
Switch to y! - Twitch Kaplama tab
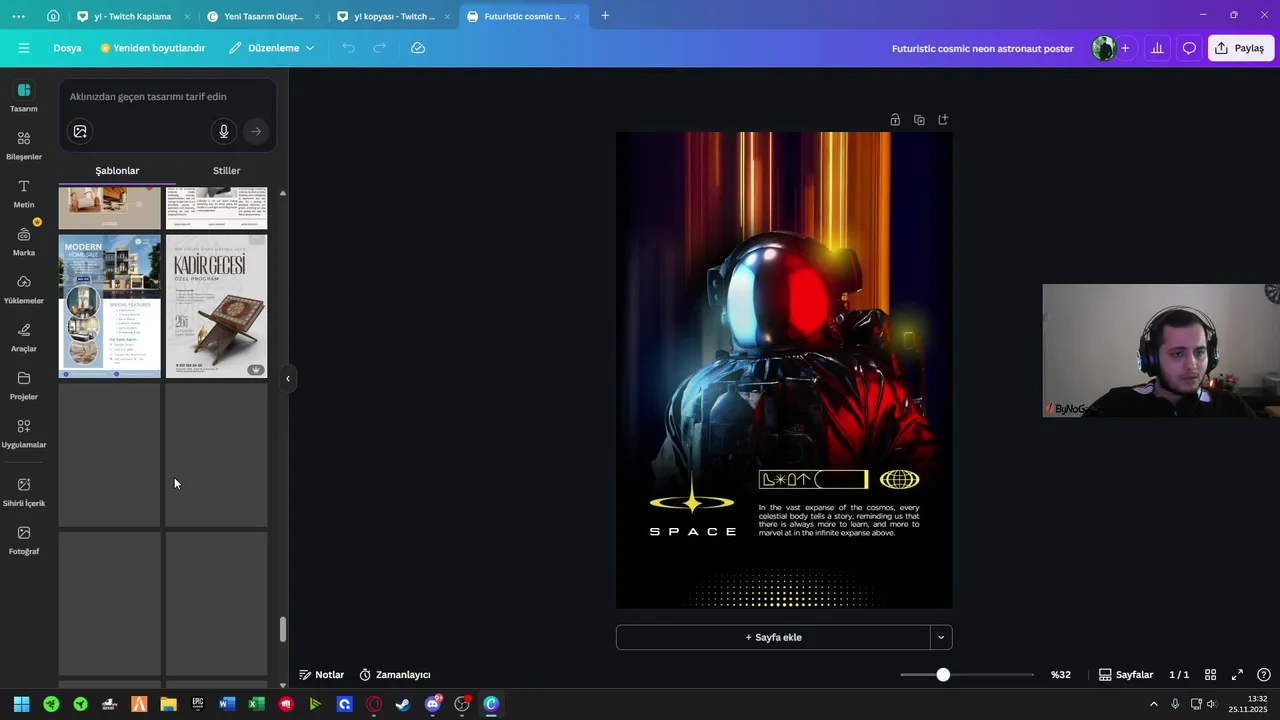coord(132,16)
